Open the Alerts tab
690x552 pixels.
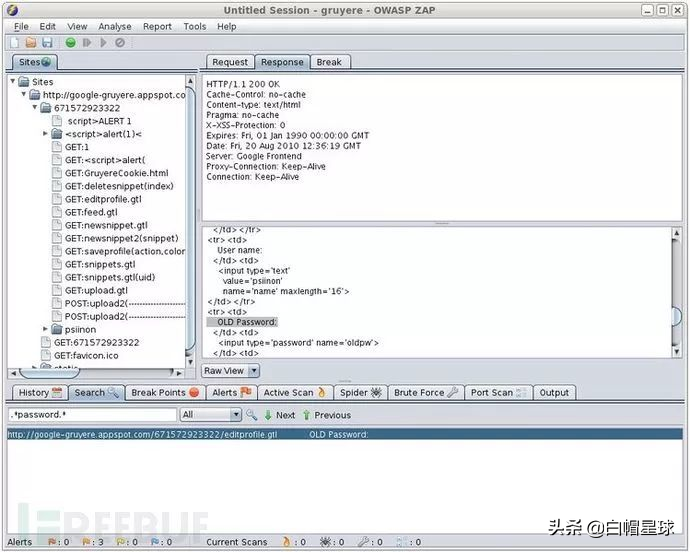pyautogui.click(x=231, y=393)
